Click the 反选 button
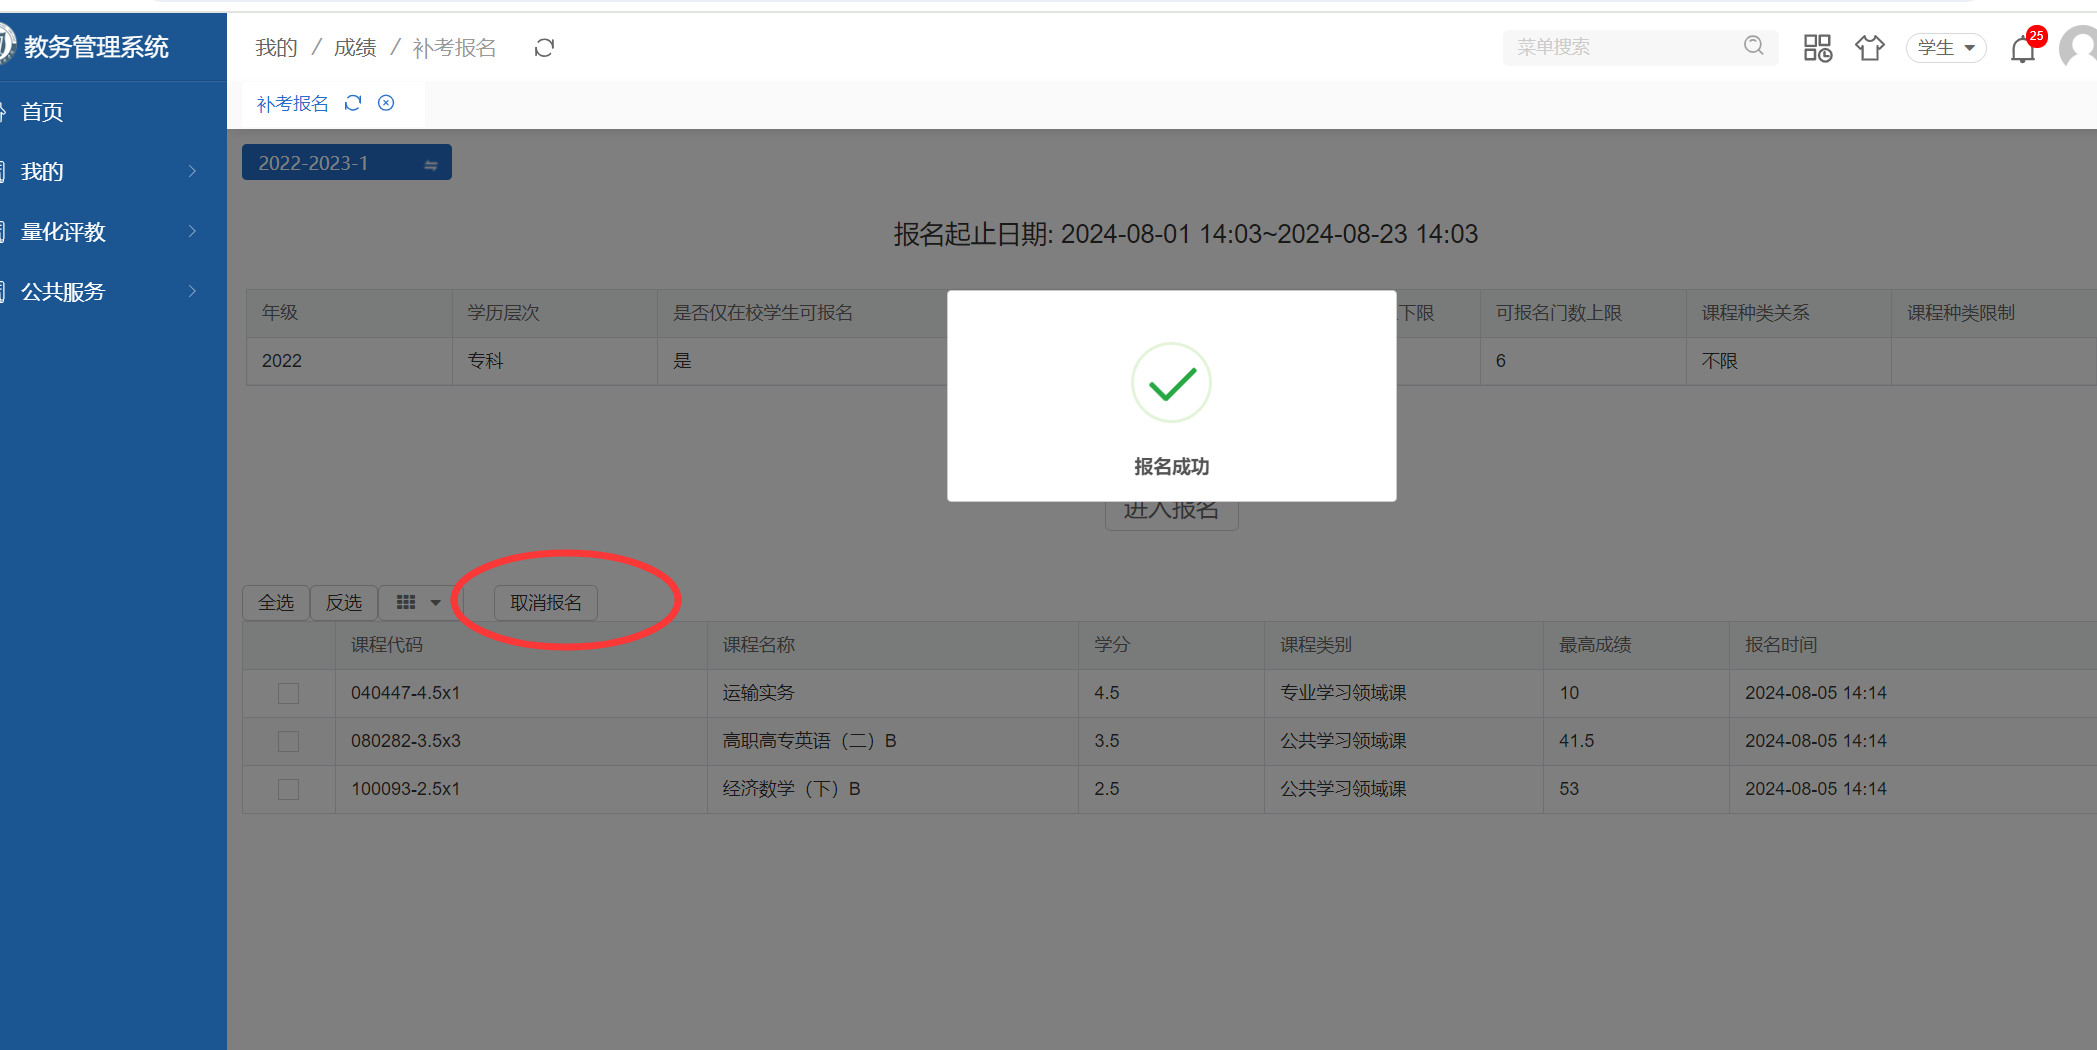 click(x=344, y=603)
